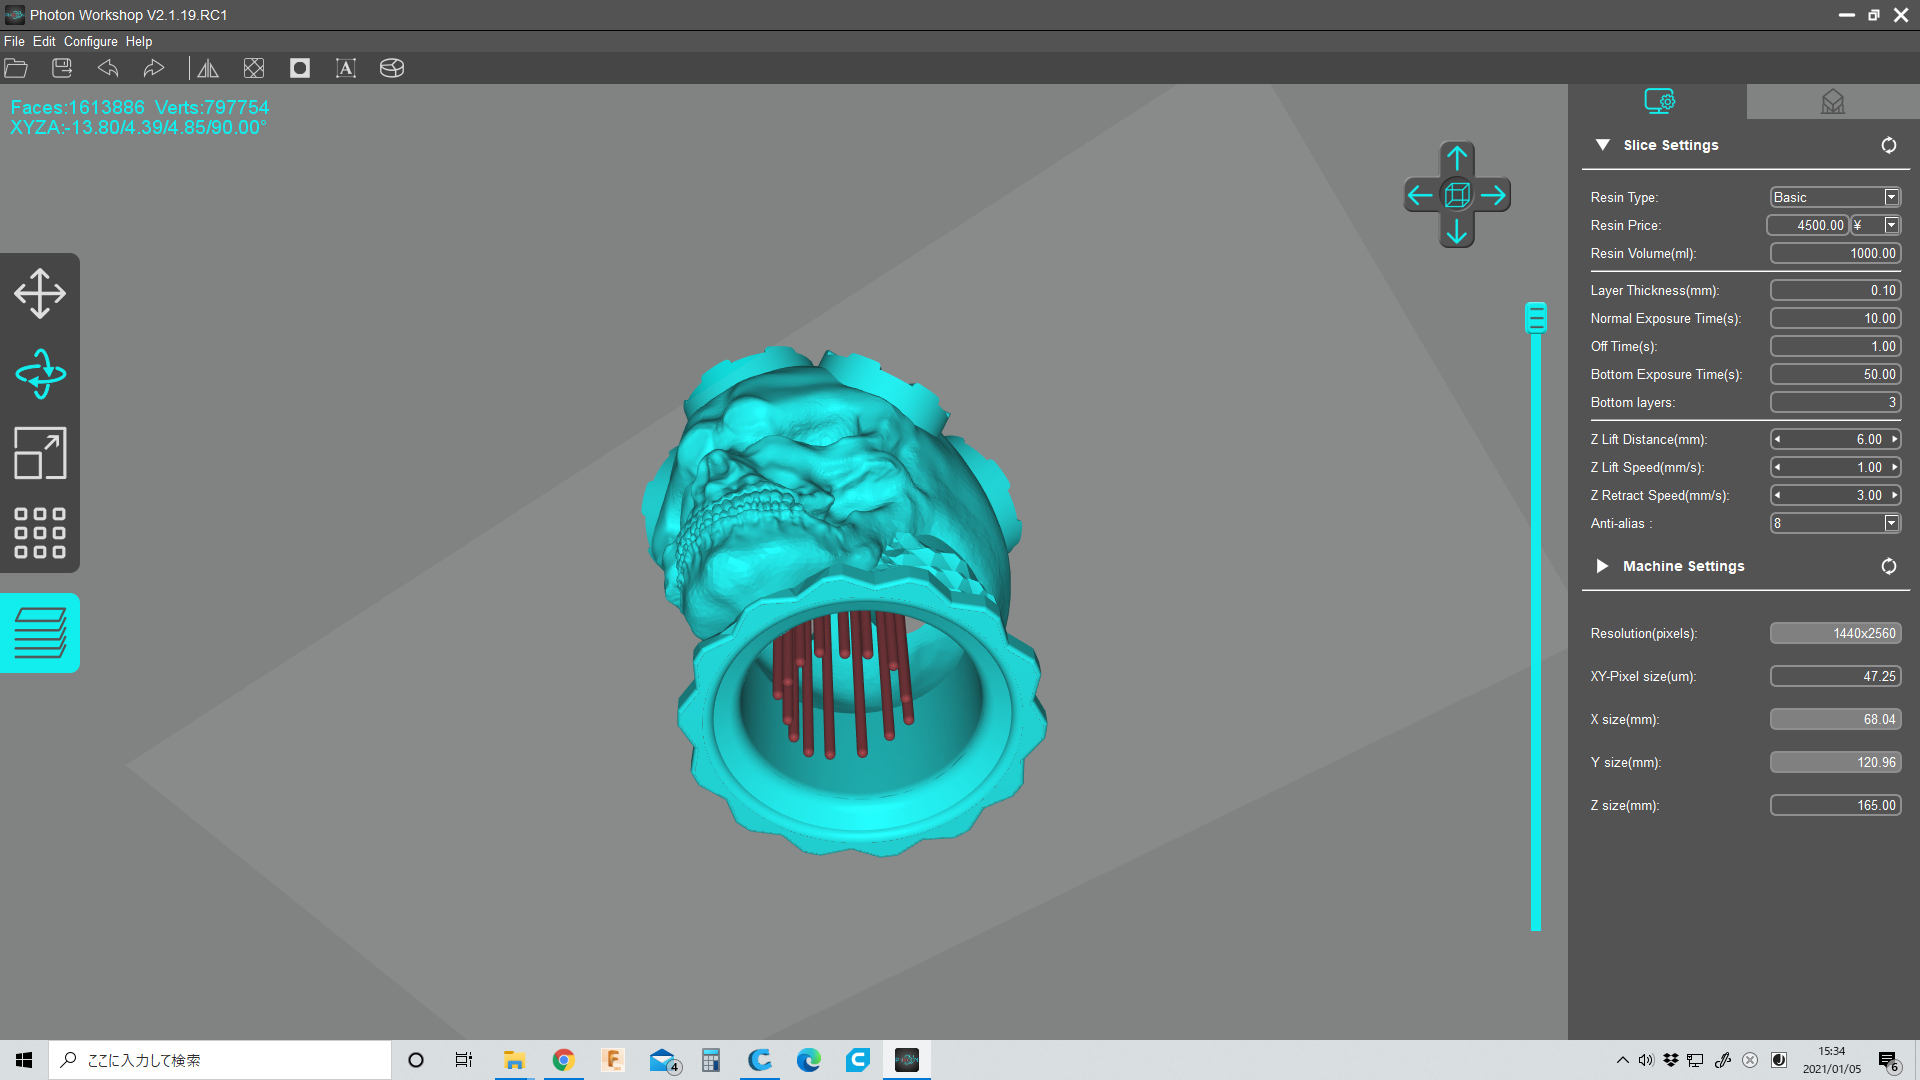The width and height of the screenshot is (1920, 1080).
Task: Select the mirror tool icon
Action: [208, 68]
